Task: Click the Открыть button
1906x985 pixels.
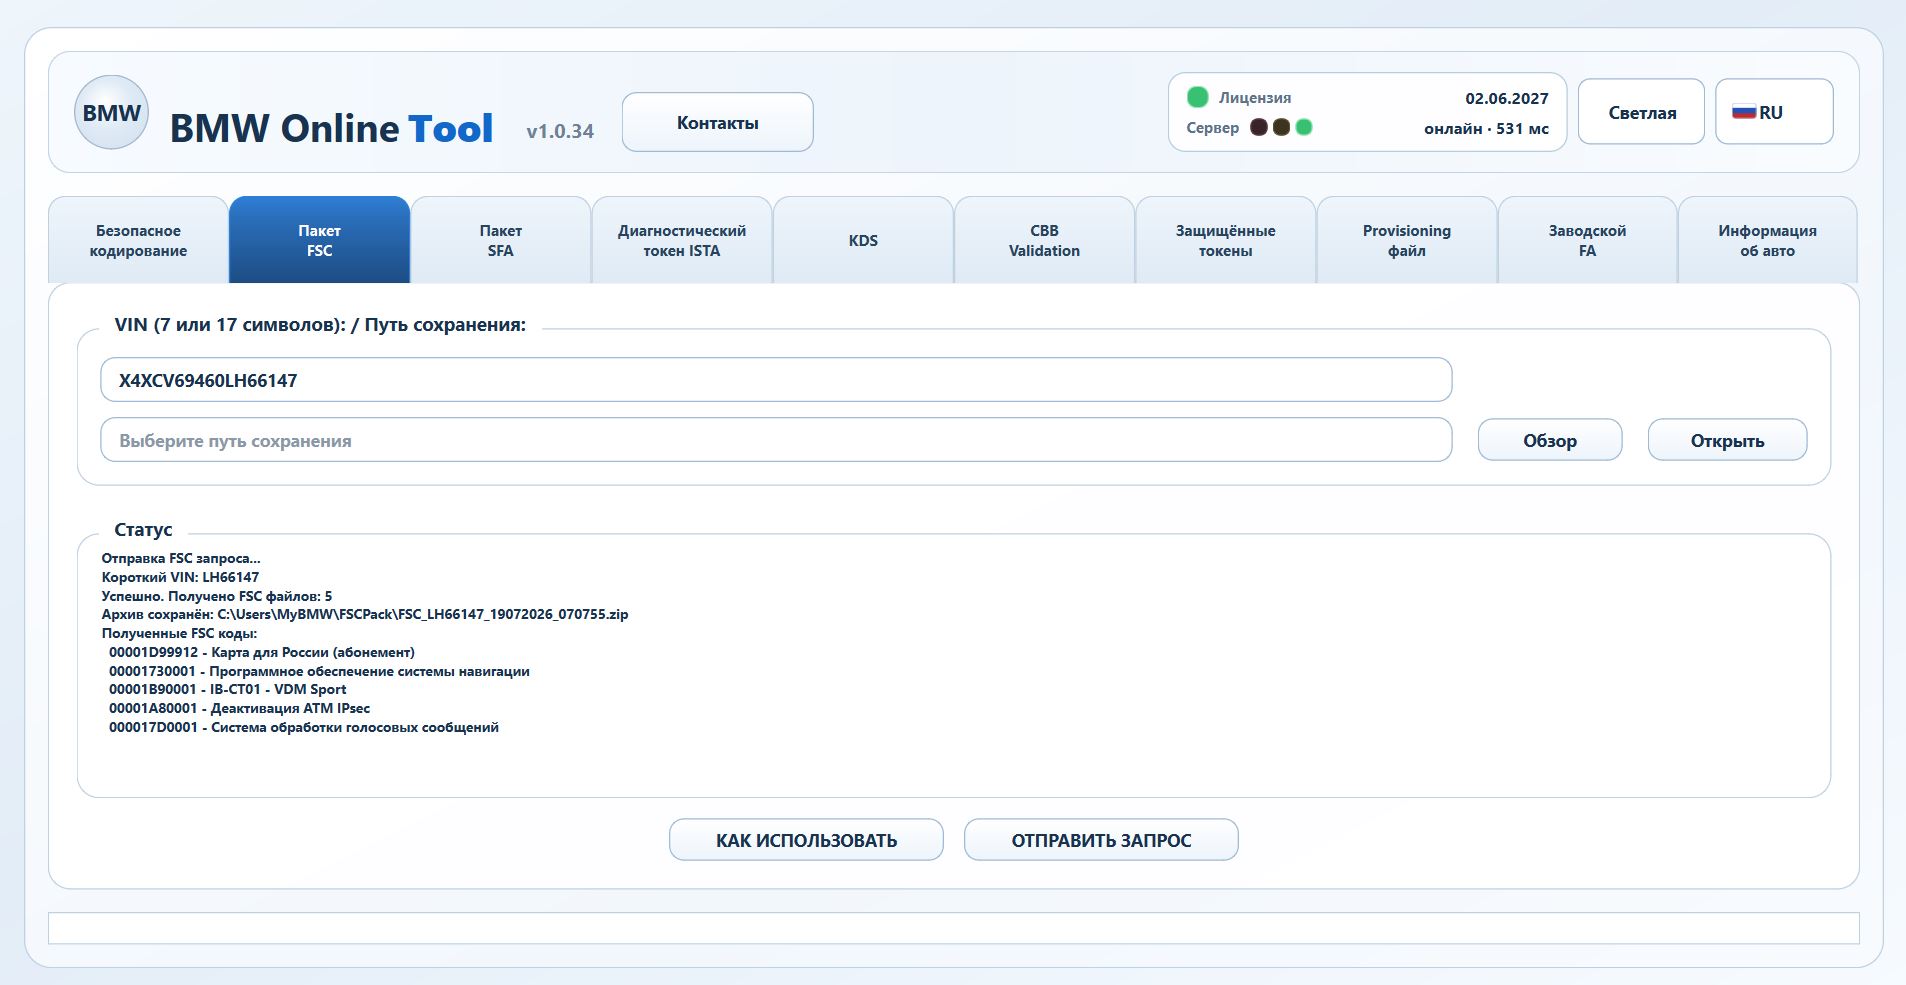Action: 1727,440
